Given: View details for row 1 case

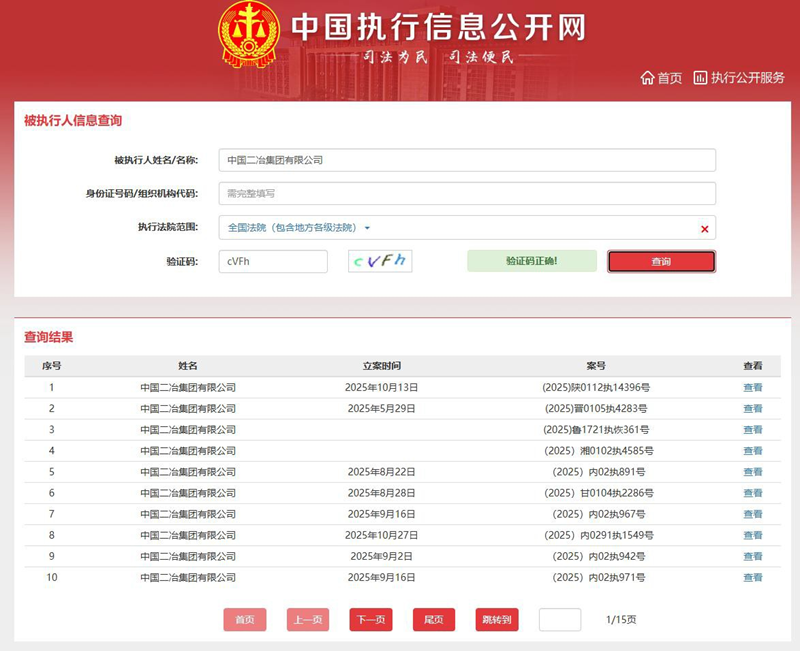Looking at the screenshot, I should [752, 388].
